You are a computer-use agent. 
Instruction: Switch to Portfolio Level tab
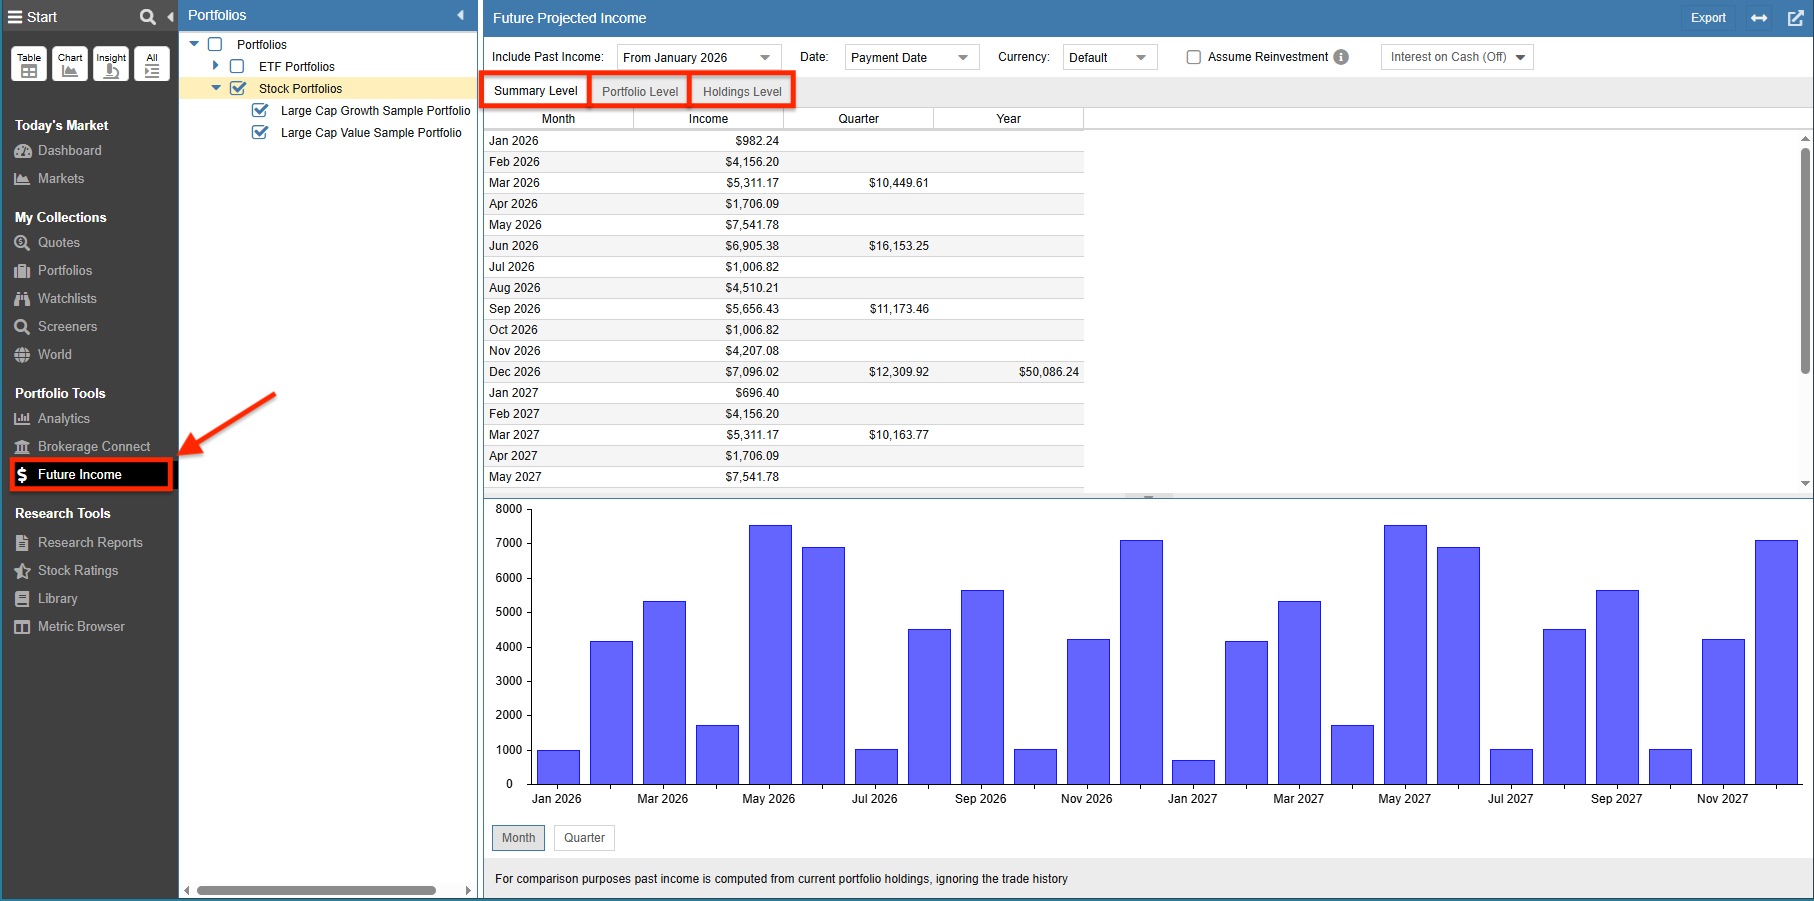[x=640, y=92]
